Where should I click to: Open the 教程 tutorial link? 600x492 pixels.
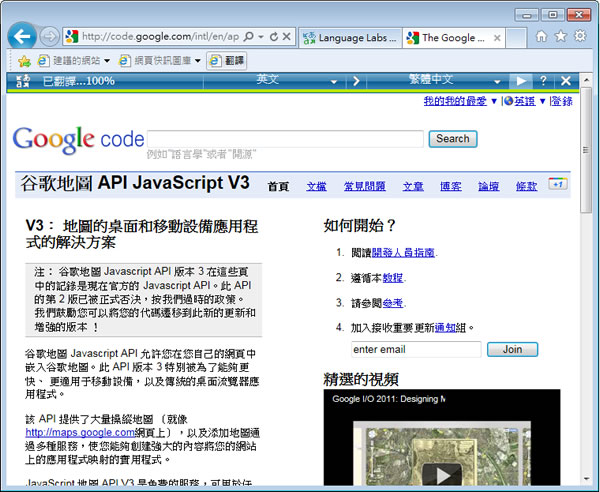393,278
